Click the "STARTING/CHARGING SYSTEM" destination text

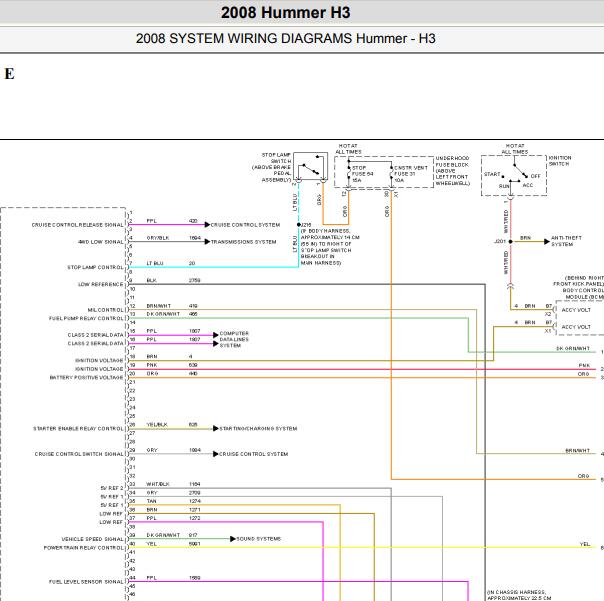pos(258,428)
